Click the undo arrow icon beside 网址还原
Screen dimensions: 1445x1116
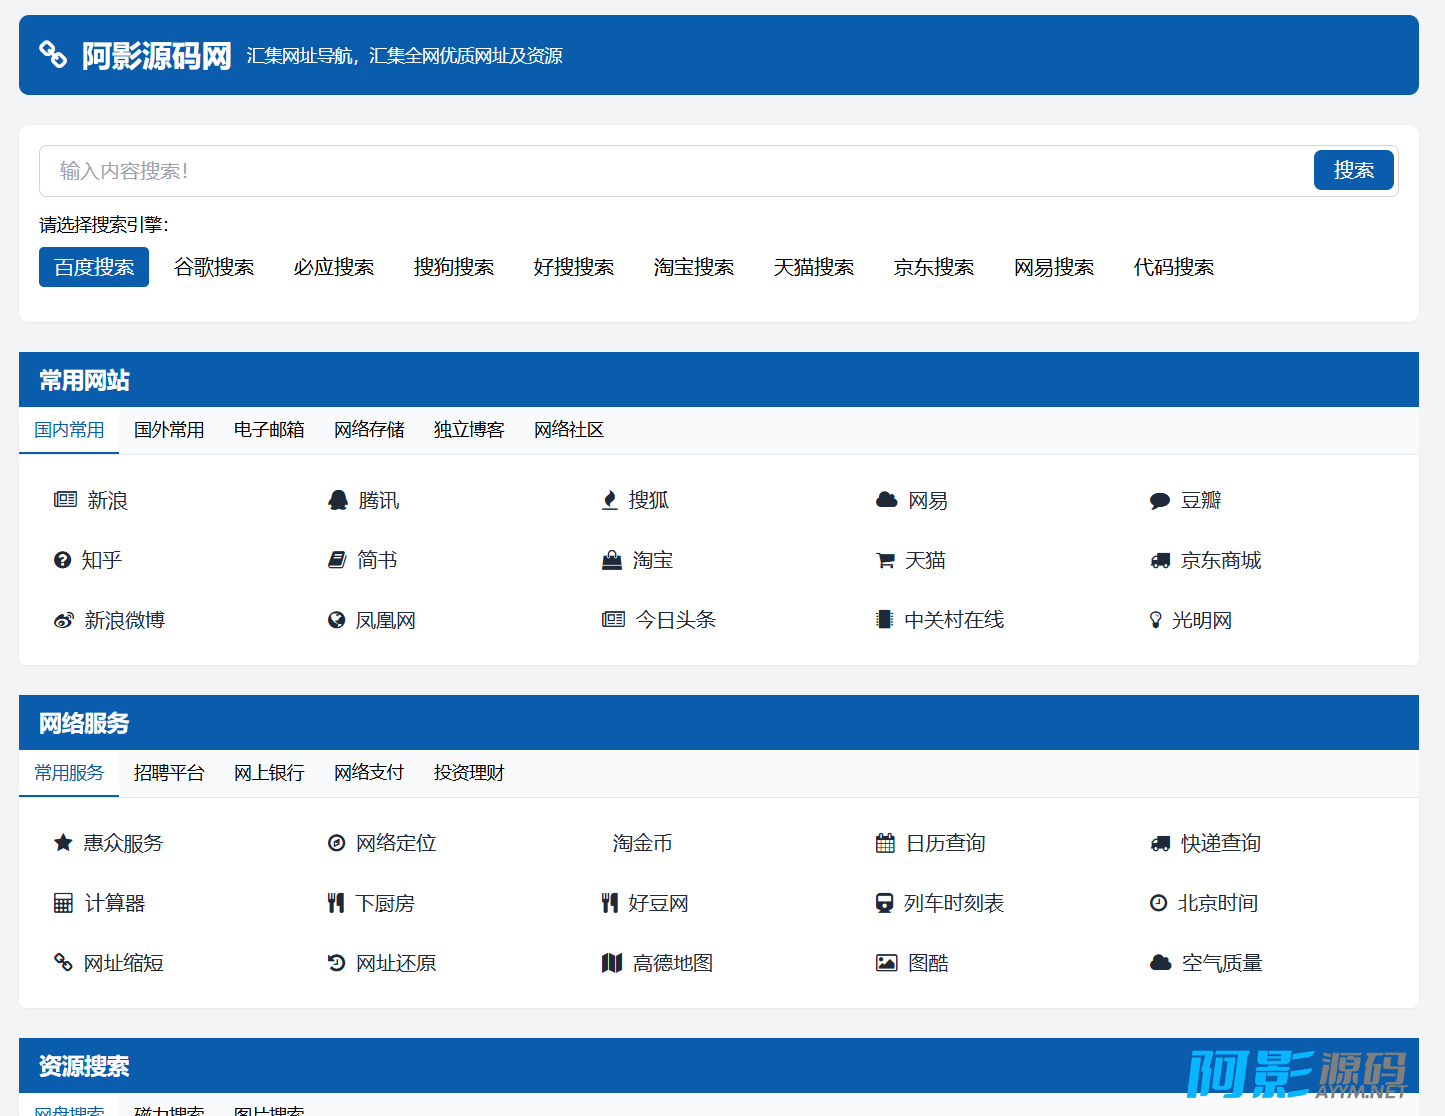tap(336, 963)
